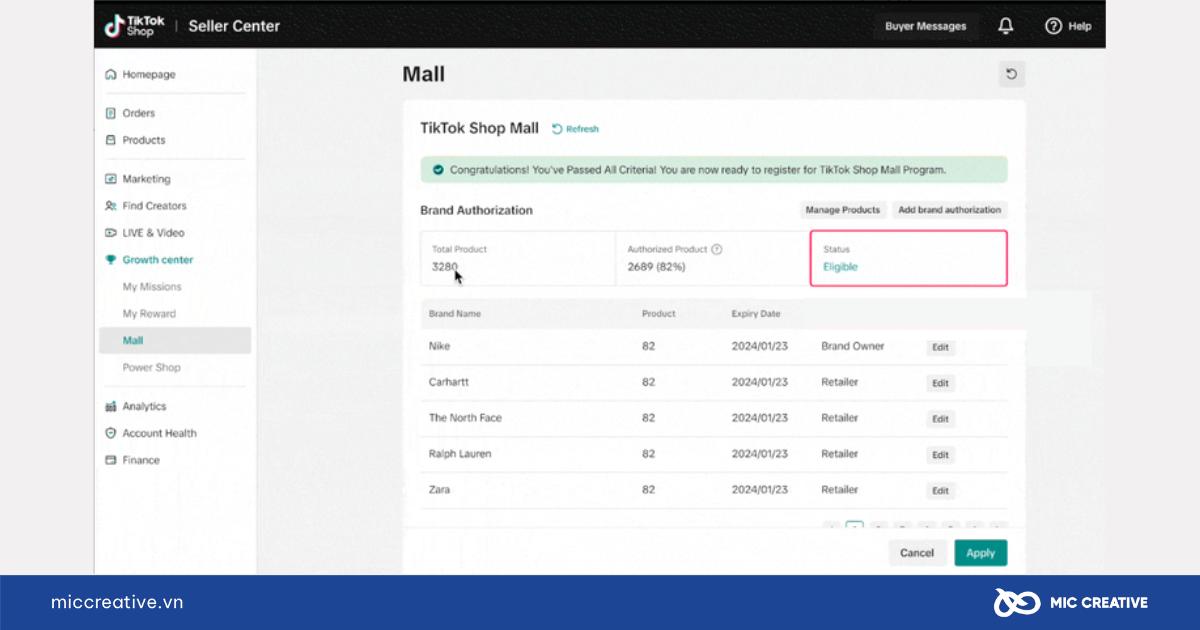Select Mall in the sidebar
Image resolution: width=1200 pixels, height=630 pixels.
[x=175, y=340]
